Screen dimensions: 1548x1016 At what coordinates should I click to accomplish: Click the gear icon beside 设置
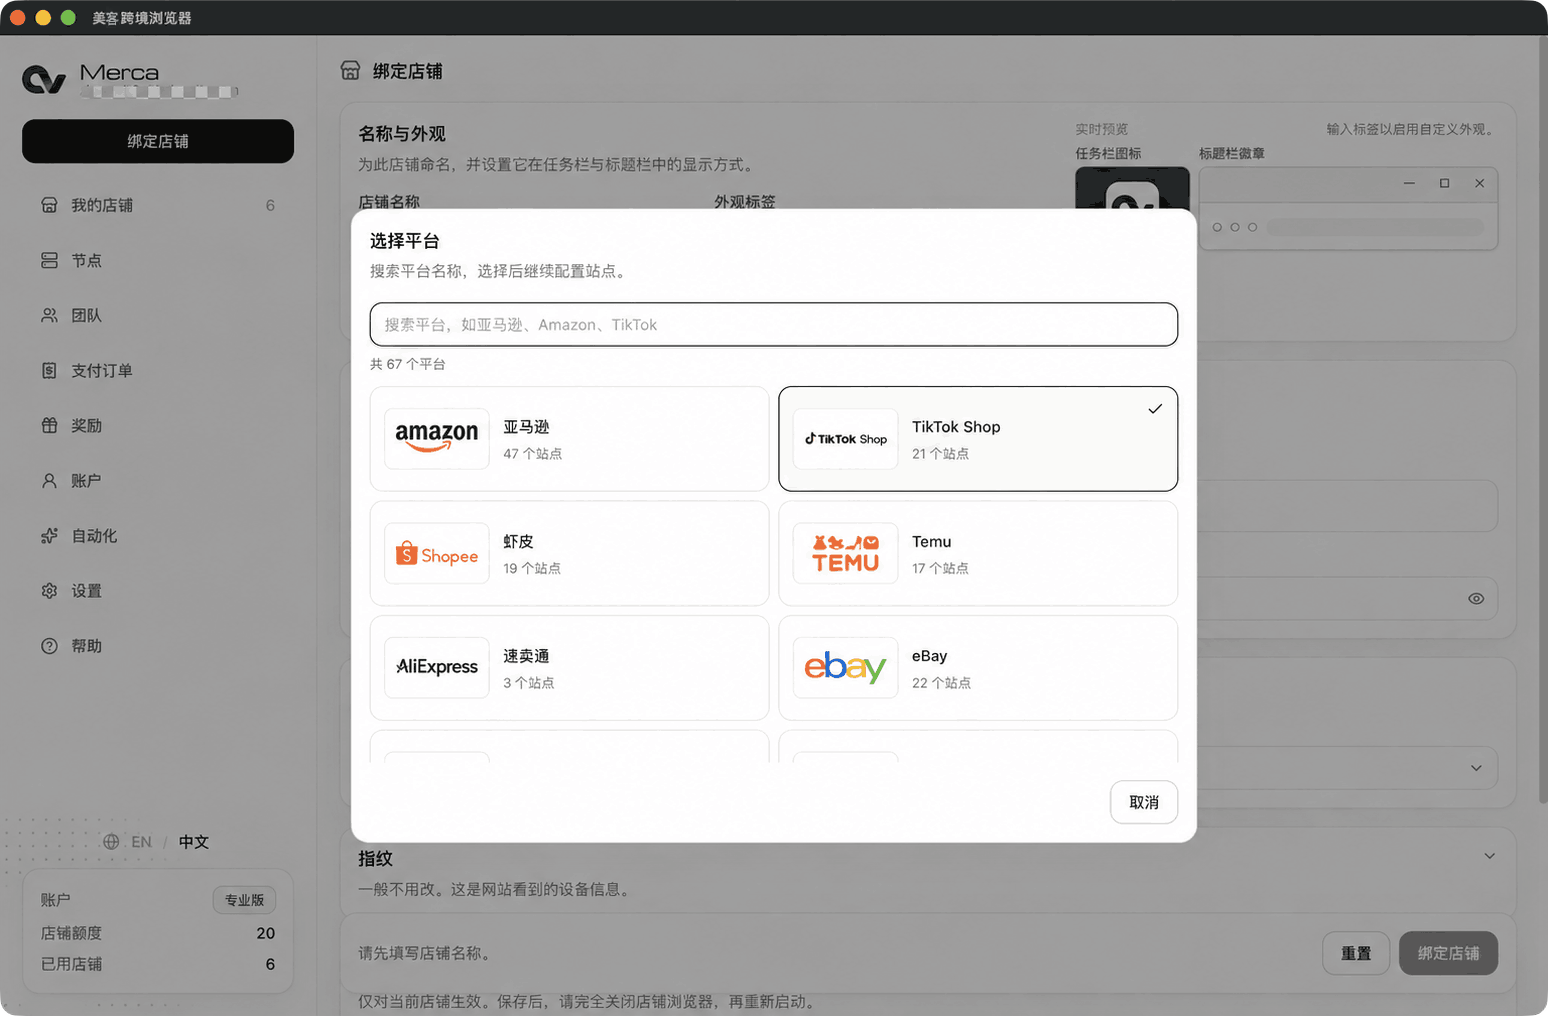(x=49, y=591)
